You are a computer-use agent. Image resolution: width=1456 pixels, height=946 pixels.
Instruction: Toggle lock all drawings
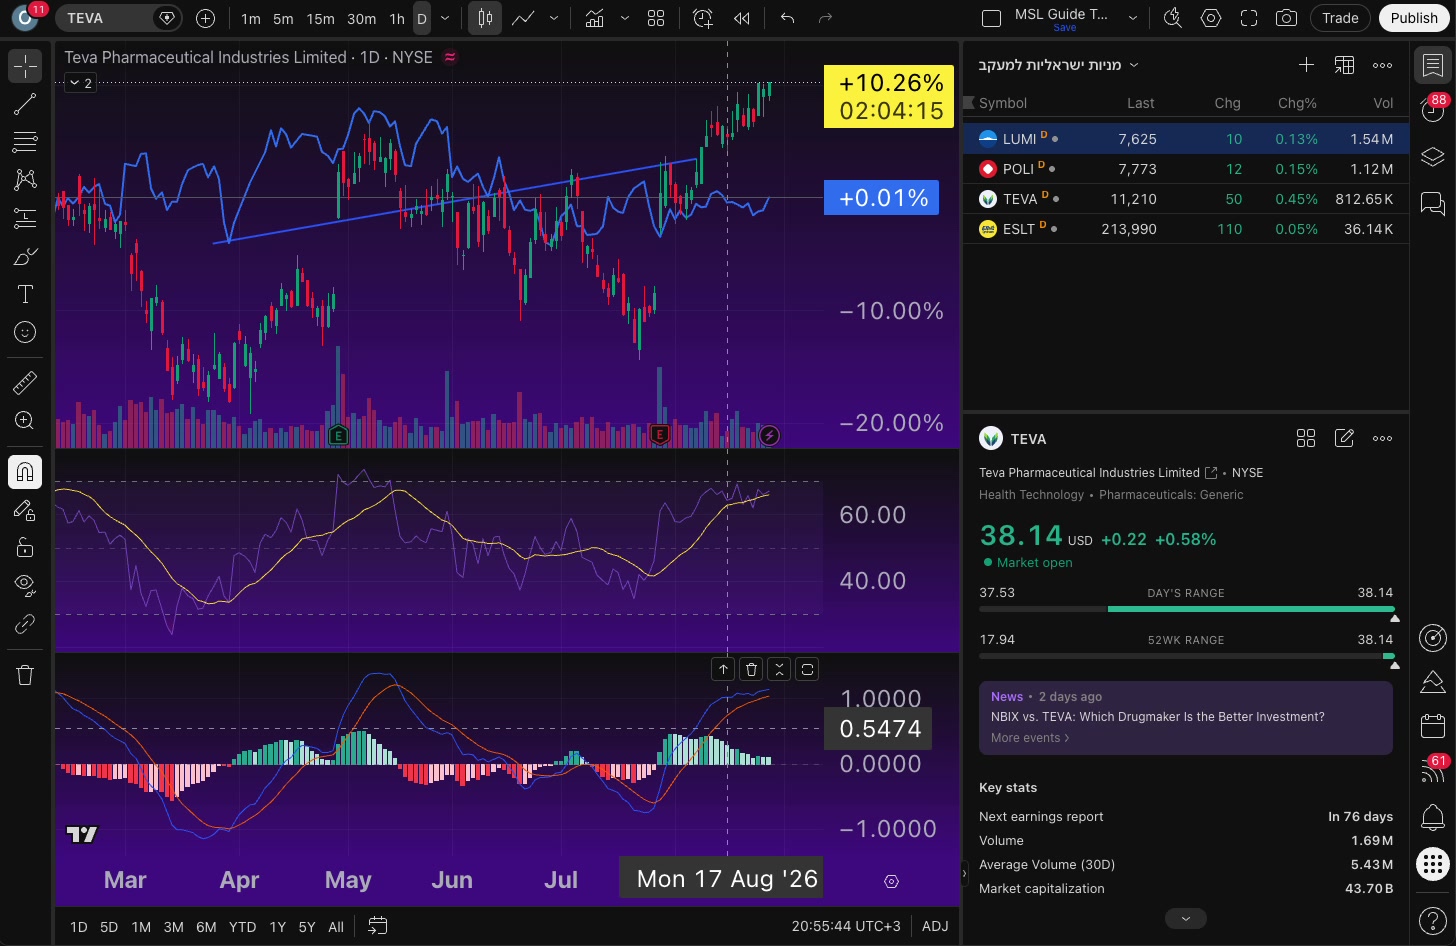point(25,547)
